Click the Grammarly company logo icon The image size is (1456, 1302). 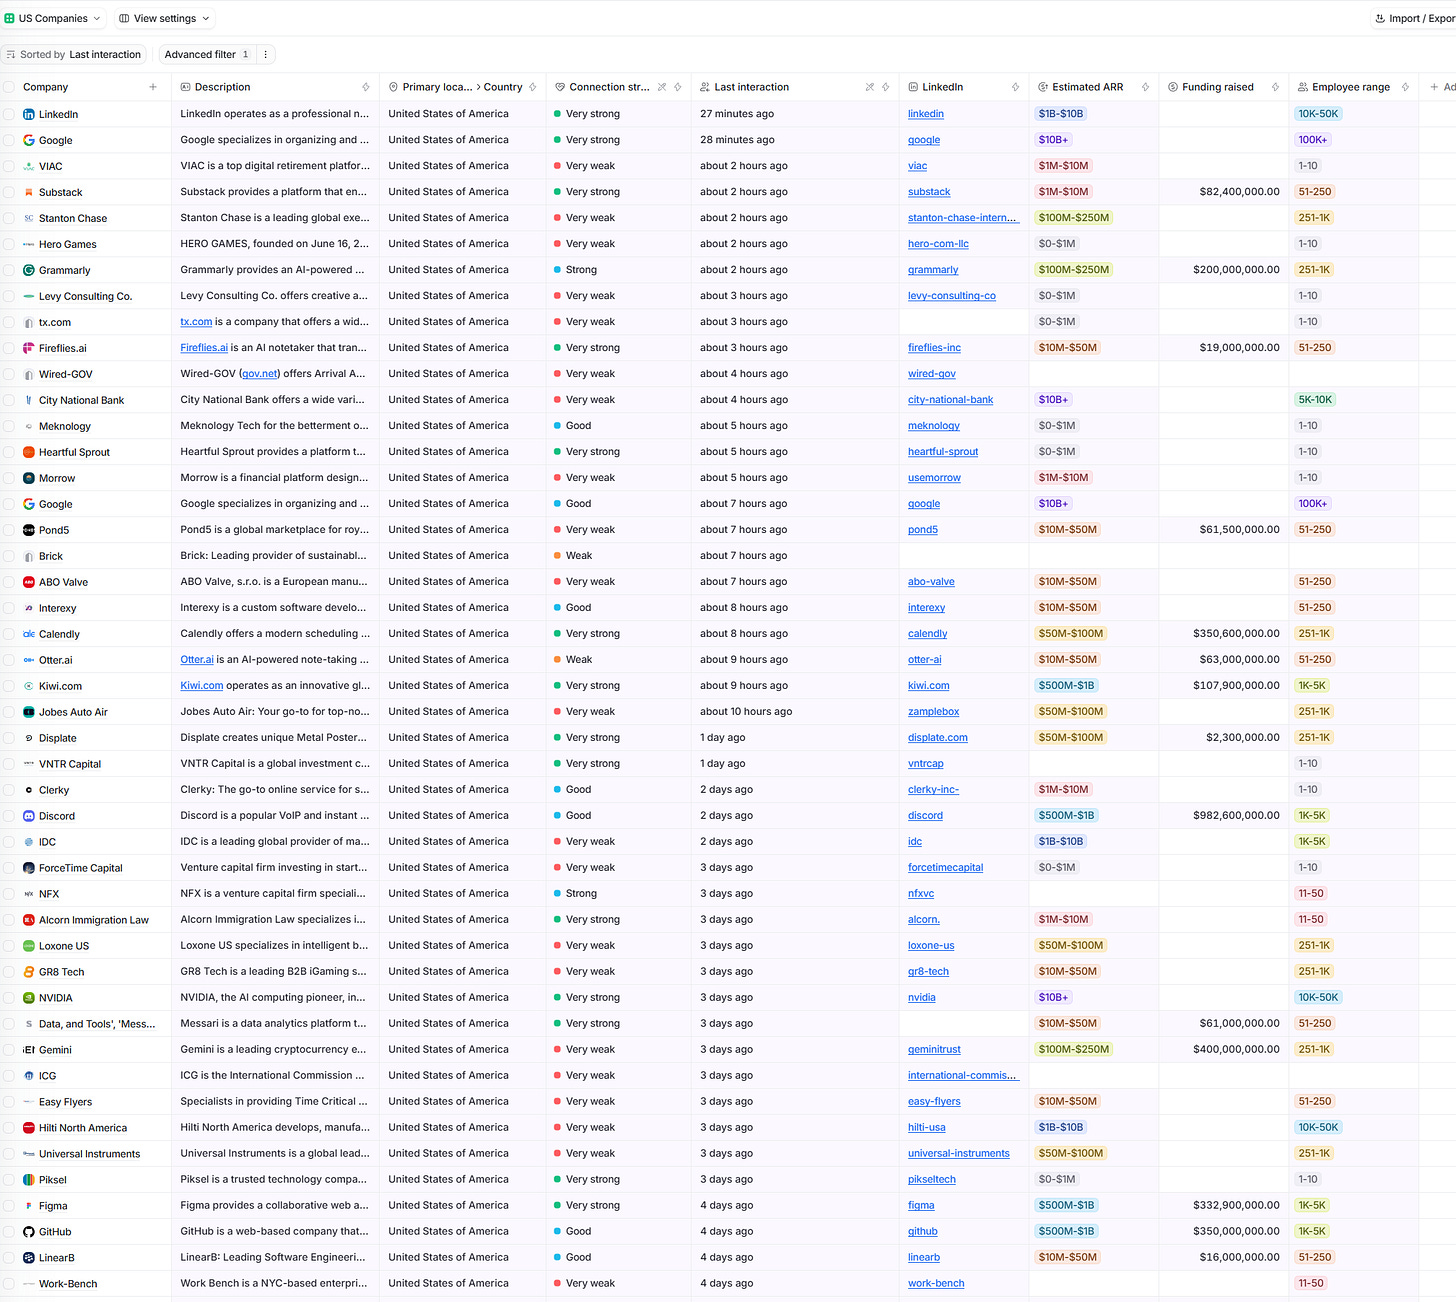coord(29,270)
